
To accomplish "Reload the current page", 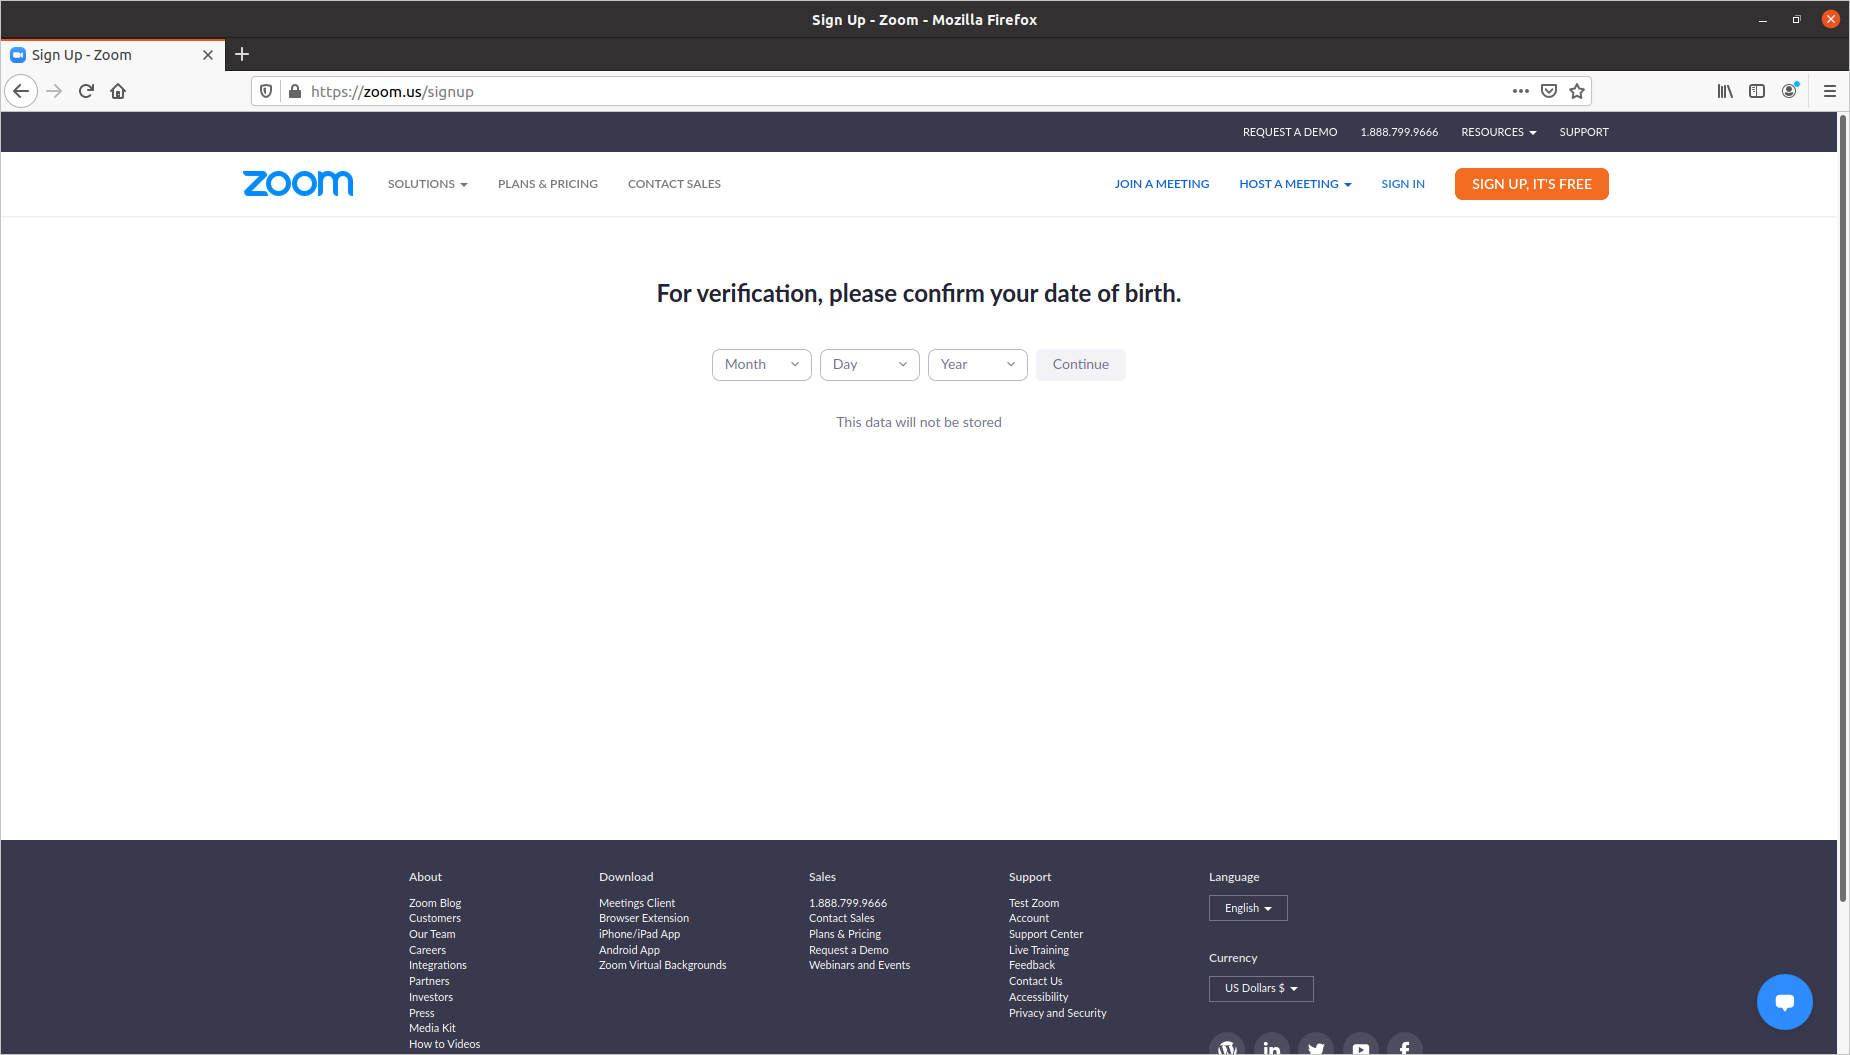I will click(86, 91).
